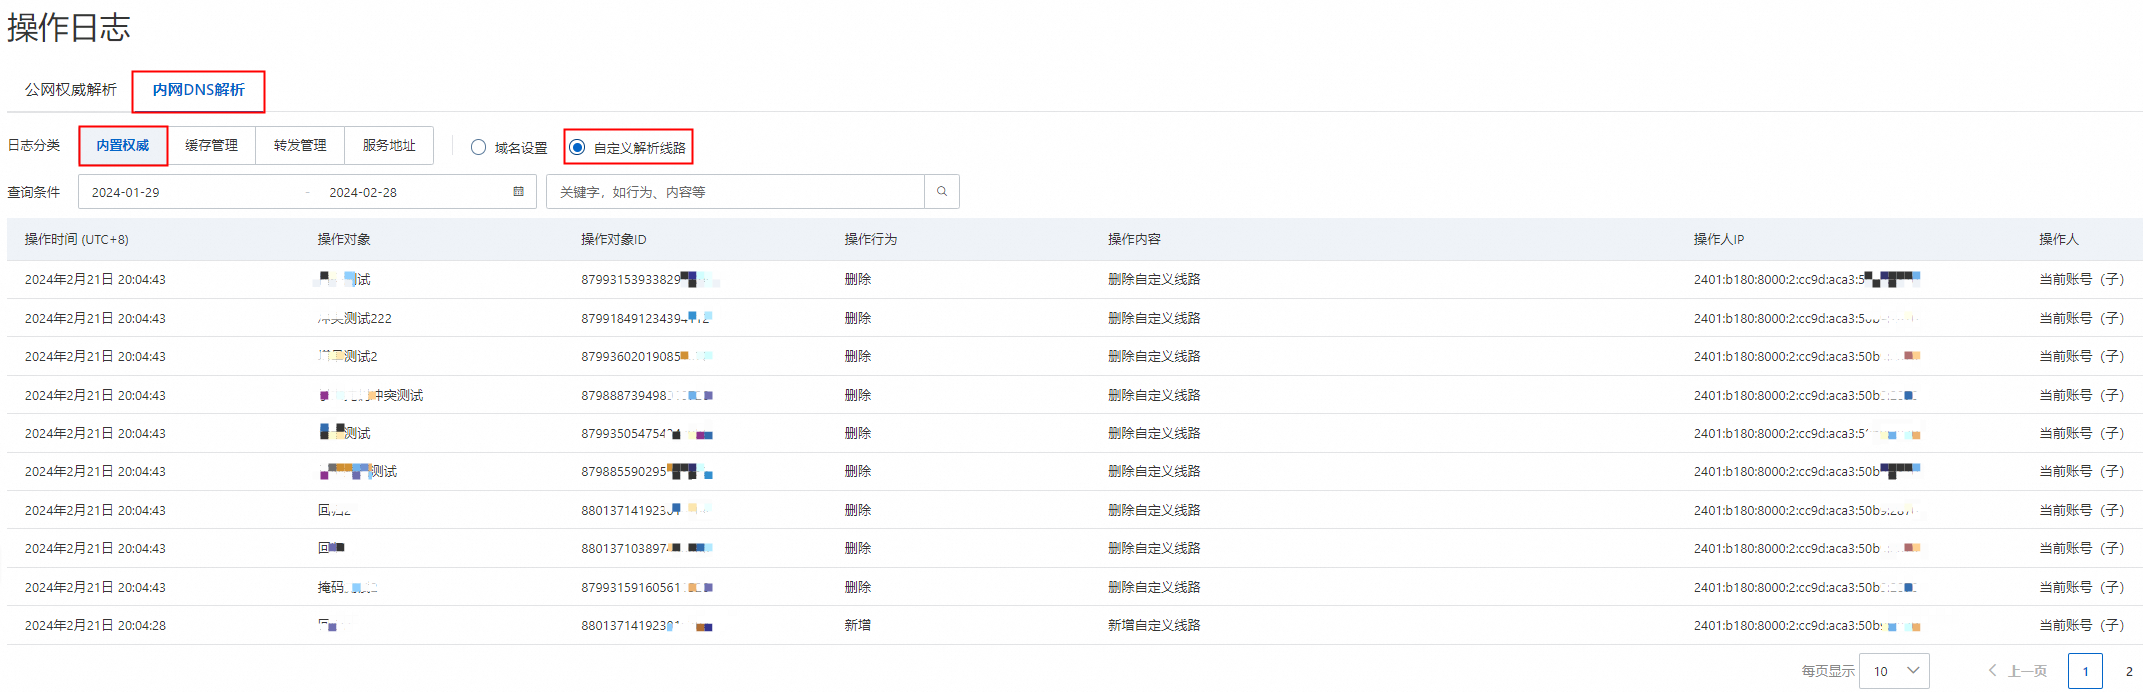Click the 操作人IP column header
This screenshot has height=692, width=2143.
tap(1719, 239)
